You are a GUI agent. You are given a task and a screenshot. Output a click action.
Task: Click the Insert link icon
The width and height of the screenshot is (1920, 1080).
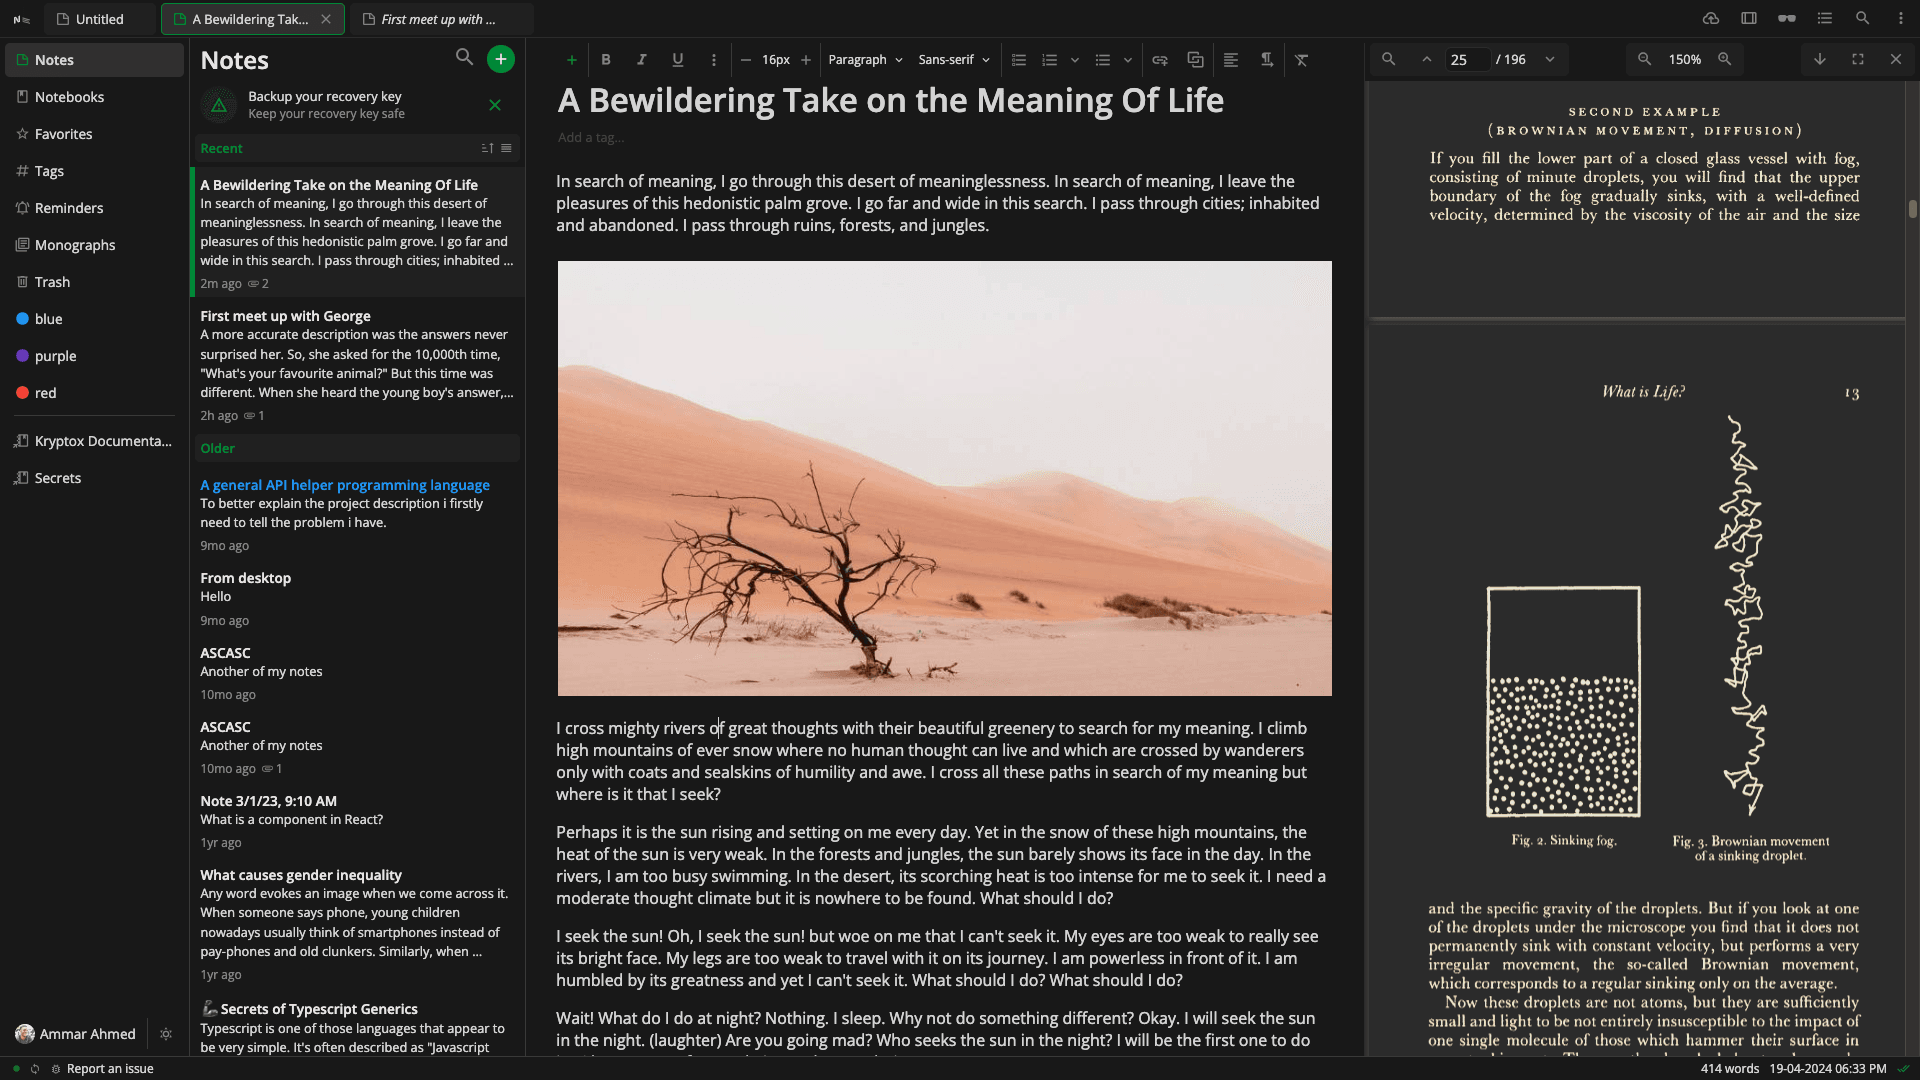pyautogui.click(x=1159, y=59)
